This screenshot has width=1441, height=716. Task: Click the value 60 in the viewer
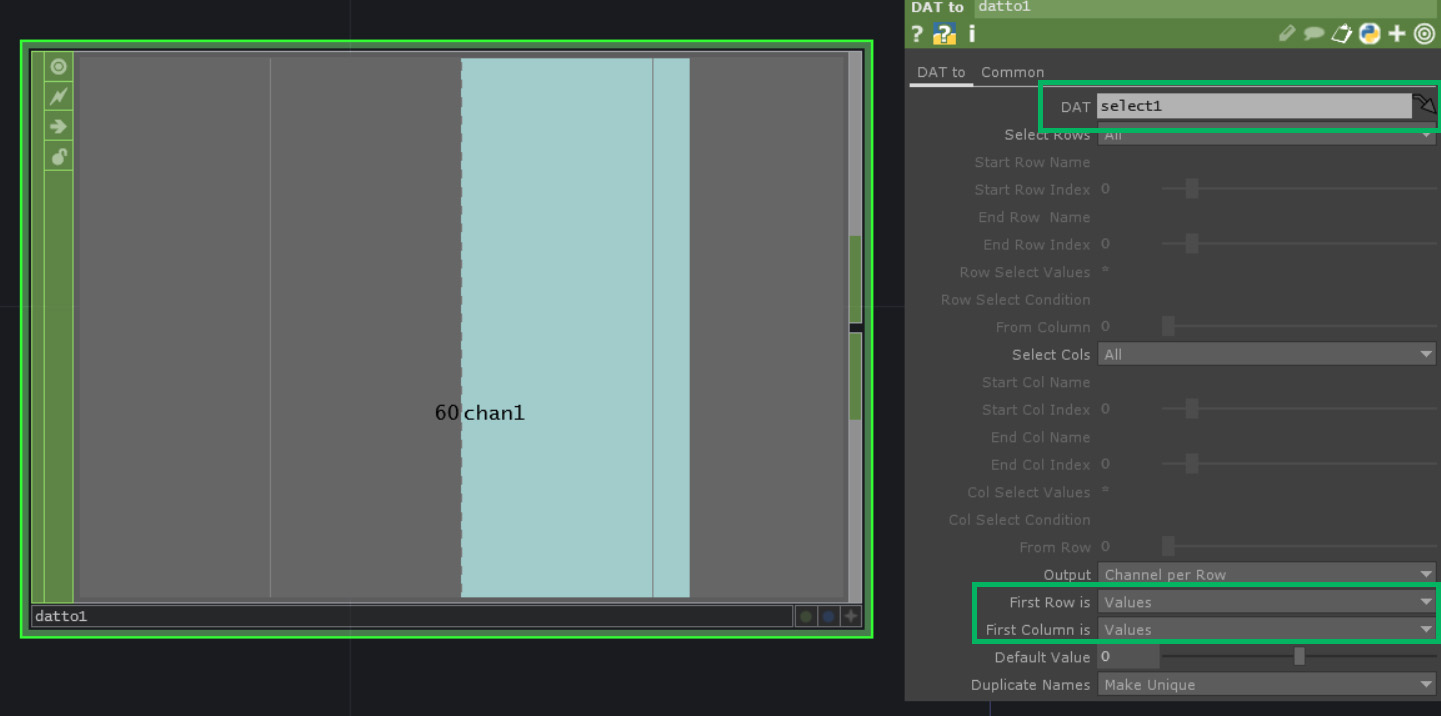pyautogui.click(x=446, y=412)
